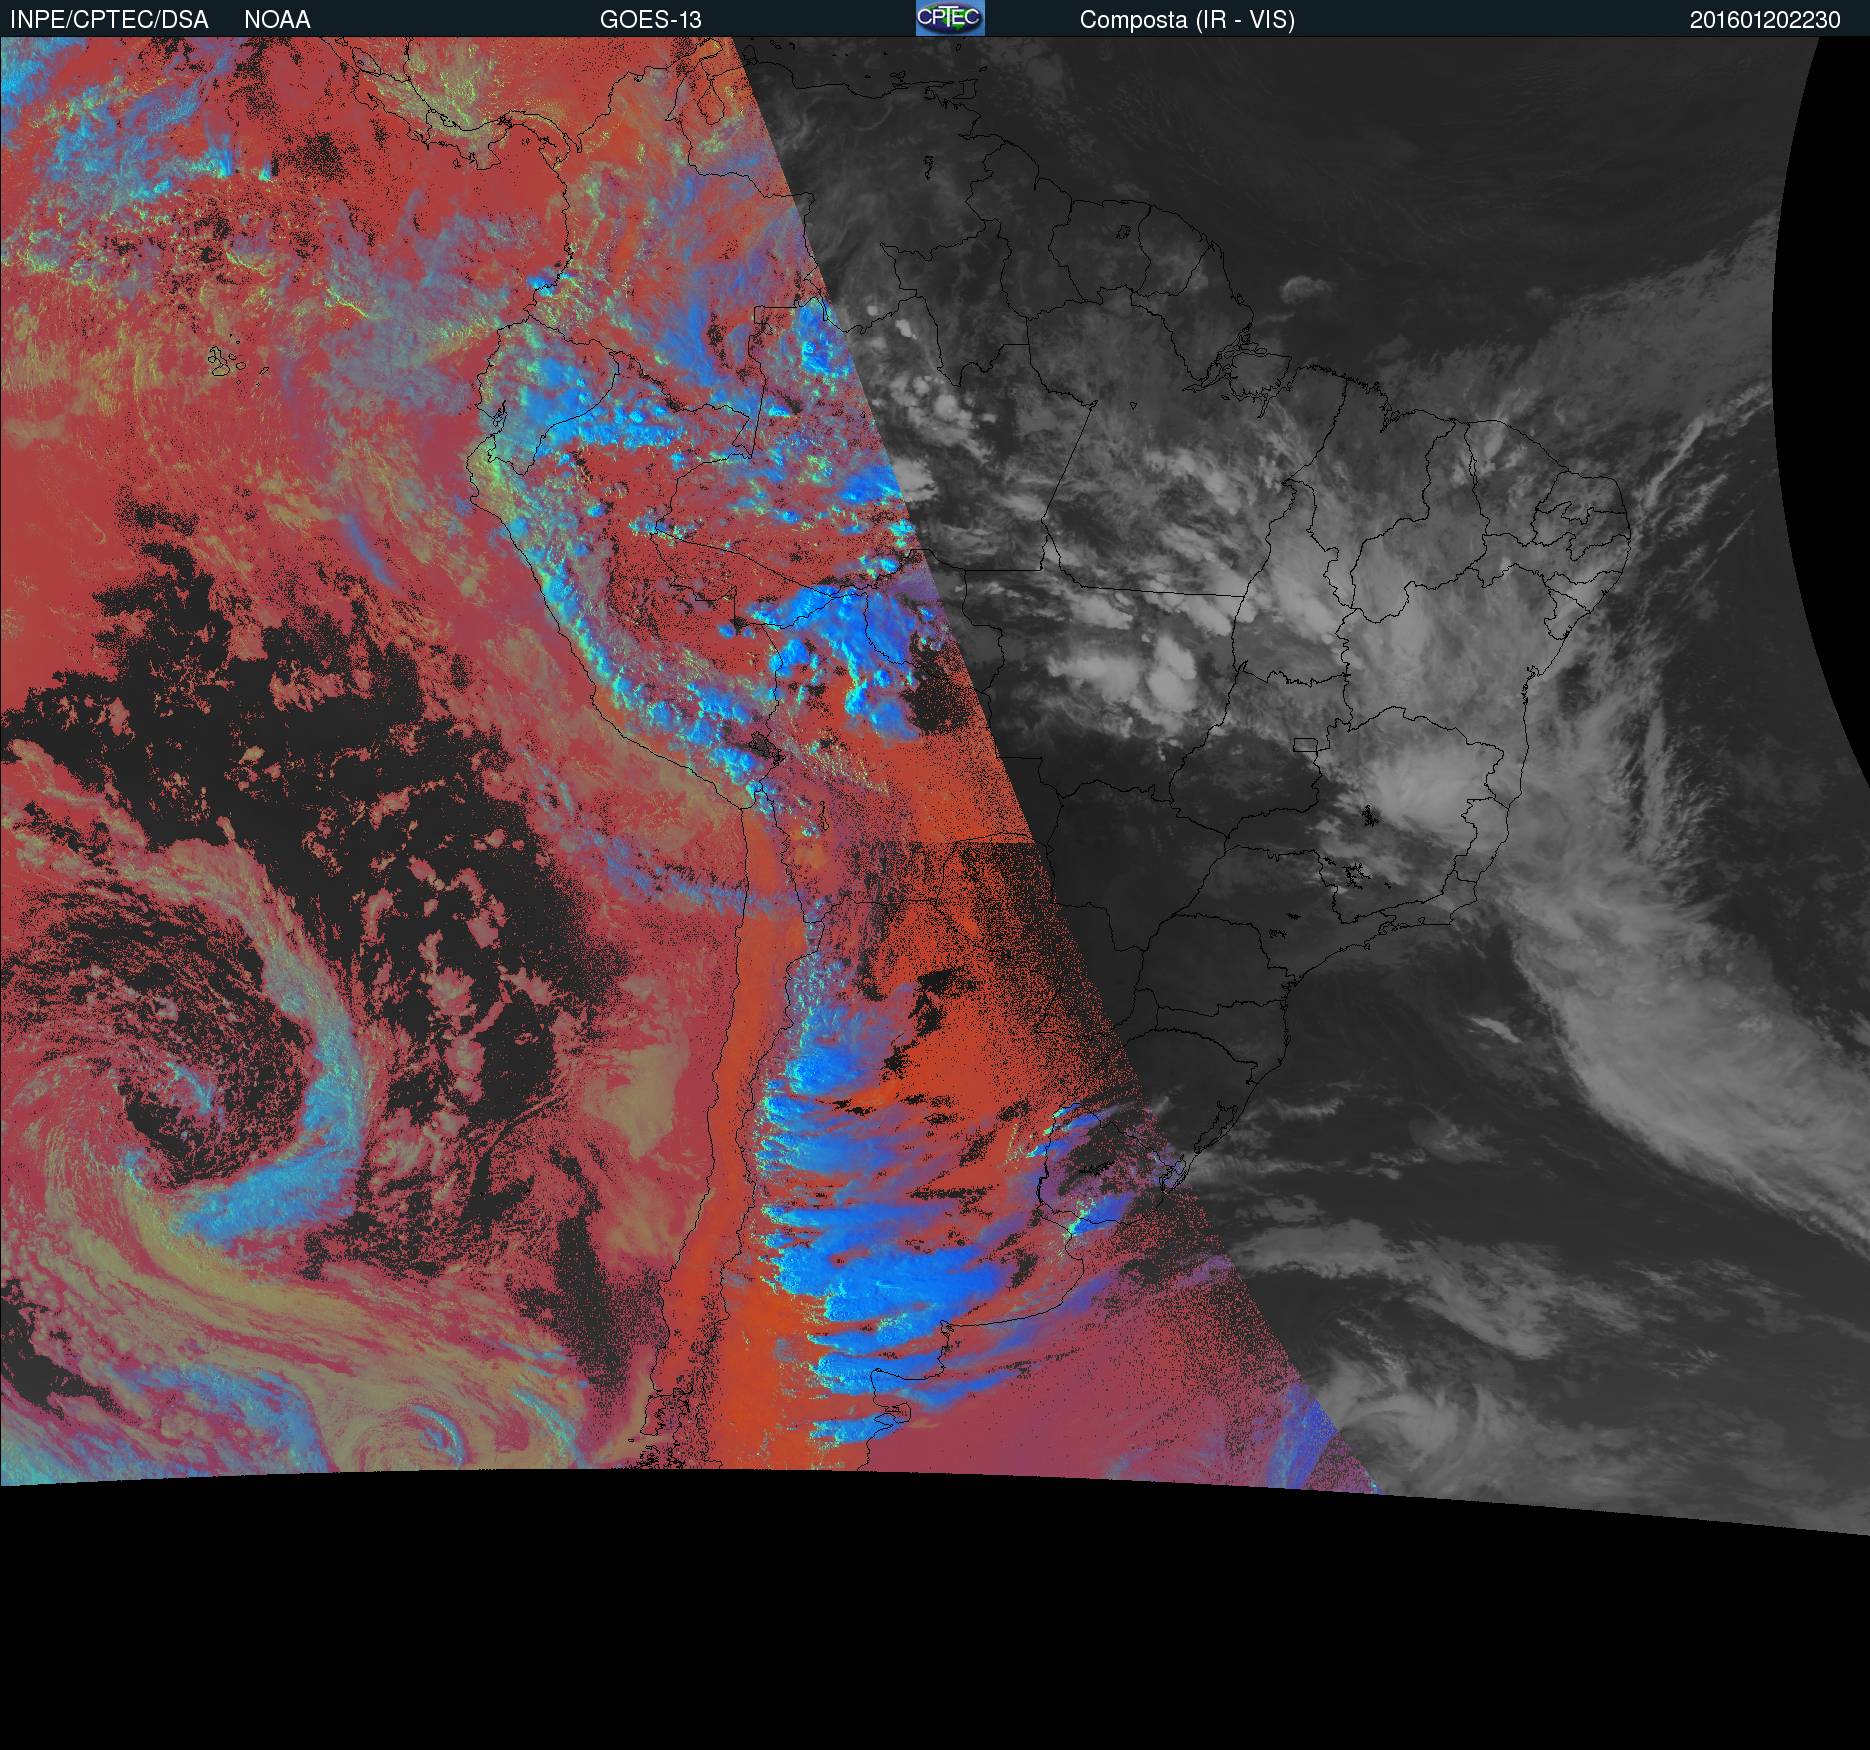
Task: Click the 201601202230 timestamp
Action: (x=1765, y=20)
